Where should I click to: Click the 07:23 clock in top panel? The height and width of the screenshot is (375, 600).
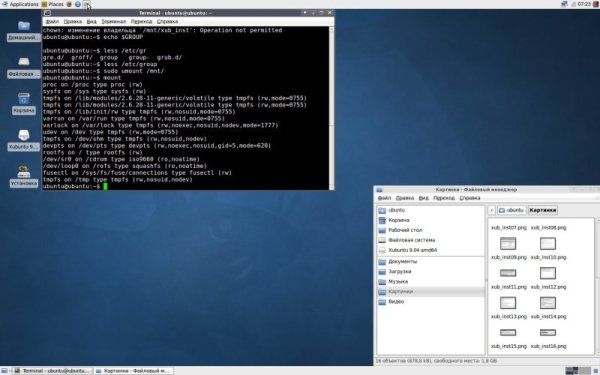click(584, 4)
